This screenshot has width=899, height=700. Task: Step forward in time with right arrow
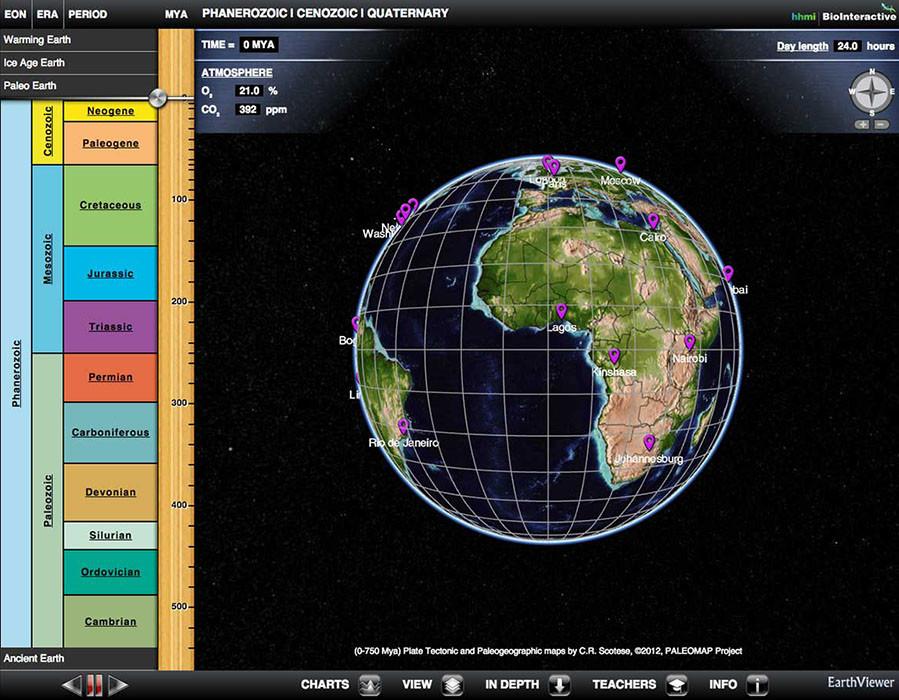pyautogui.click(x=118, y=685)
